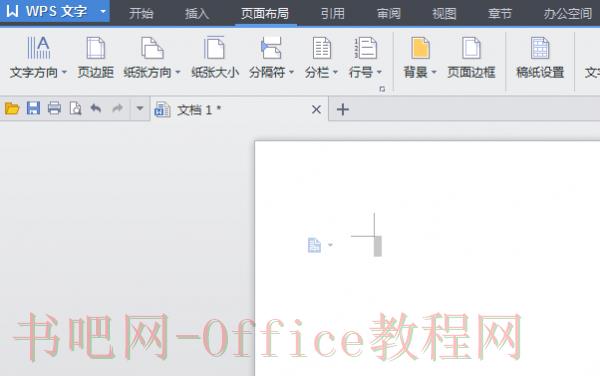Open the 视图 tab
600x376 pixels.
444,13
